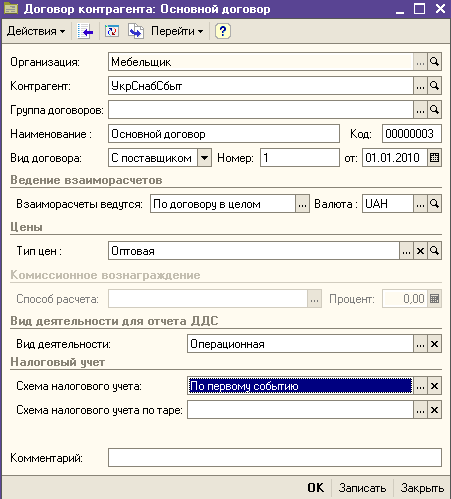Click the Записать button
Screen dimensions: 451x499
362,488
